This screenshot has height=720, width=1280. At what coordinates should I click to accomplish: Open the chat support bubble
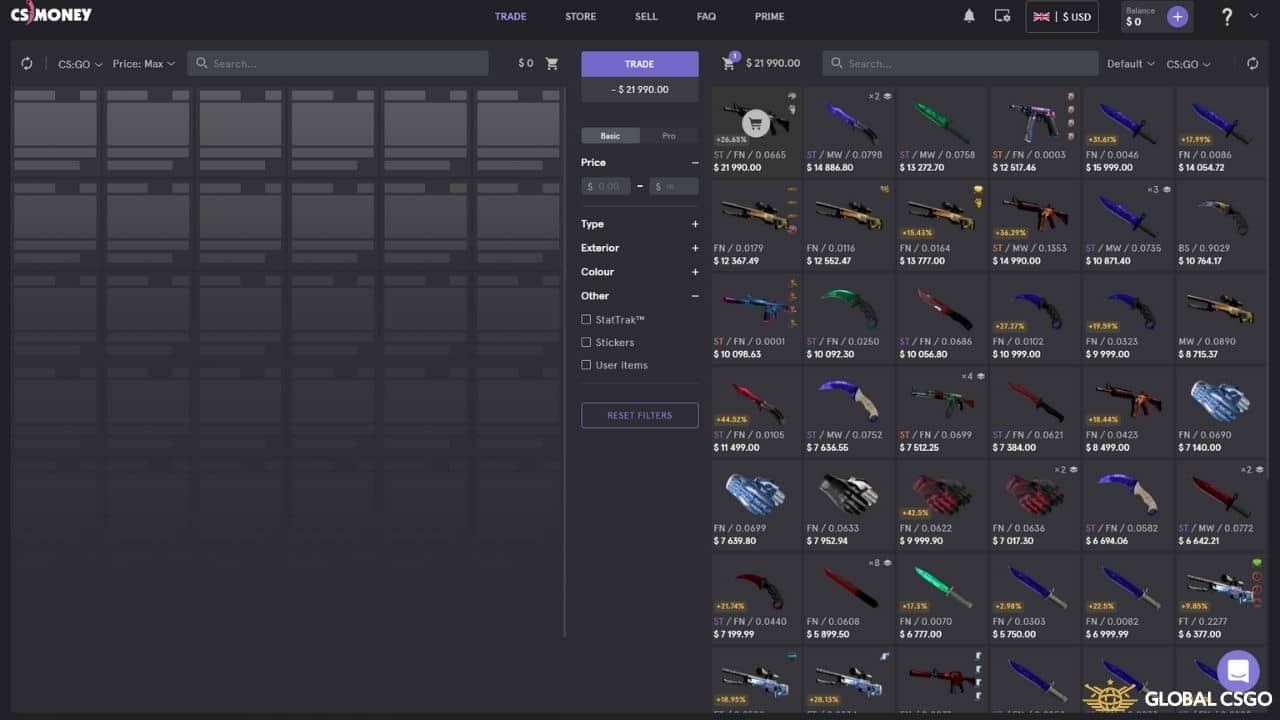pyautogui.click(x=1238, y=671)
